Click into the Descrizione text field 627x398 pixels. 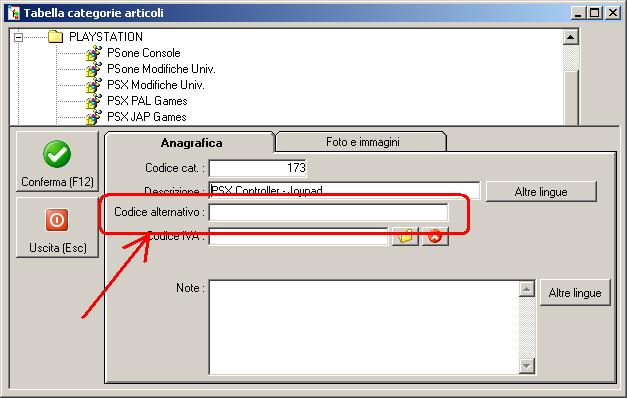click(344, 189)
